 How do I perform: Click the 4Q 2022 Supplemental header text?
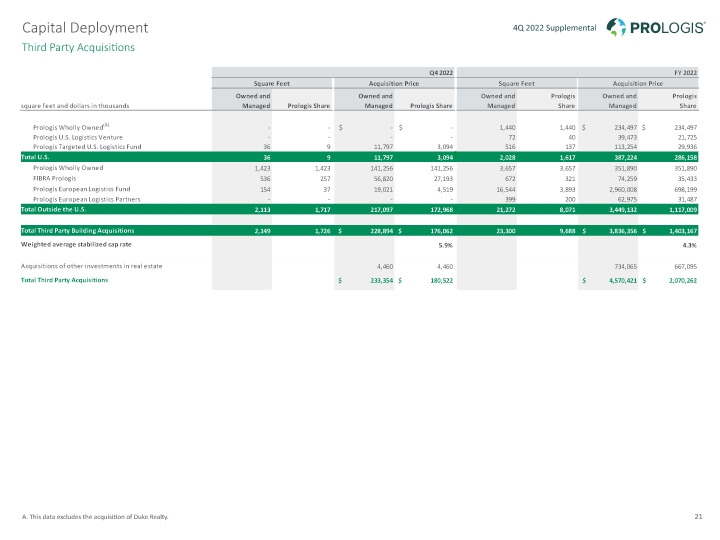[x=553, y=26]
